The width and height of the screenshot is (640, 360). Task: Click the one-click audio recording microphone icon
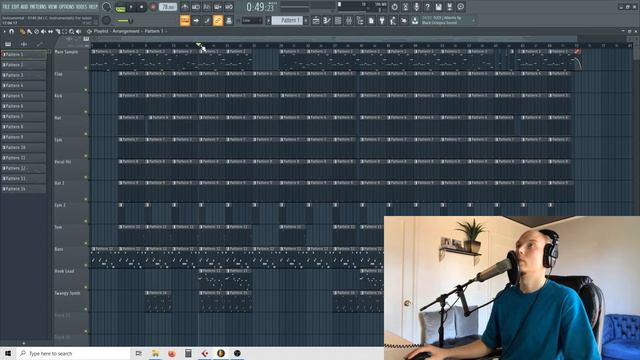(x=416, y=7)
